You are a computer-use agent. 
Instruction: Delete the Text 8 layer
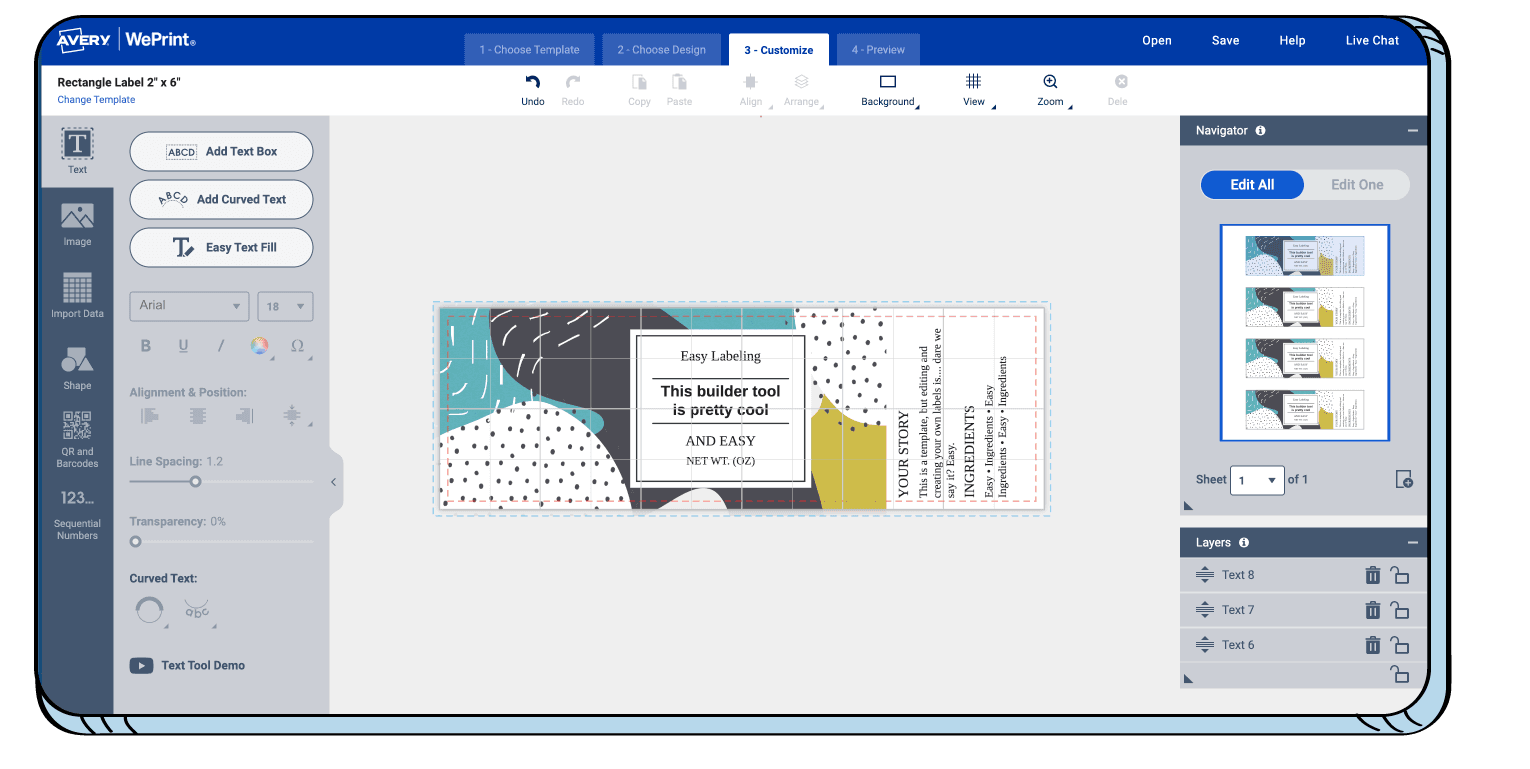coord(1373,575)
